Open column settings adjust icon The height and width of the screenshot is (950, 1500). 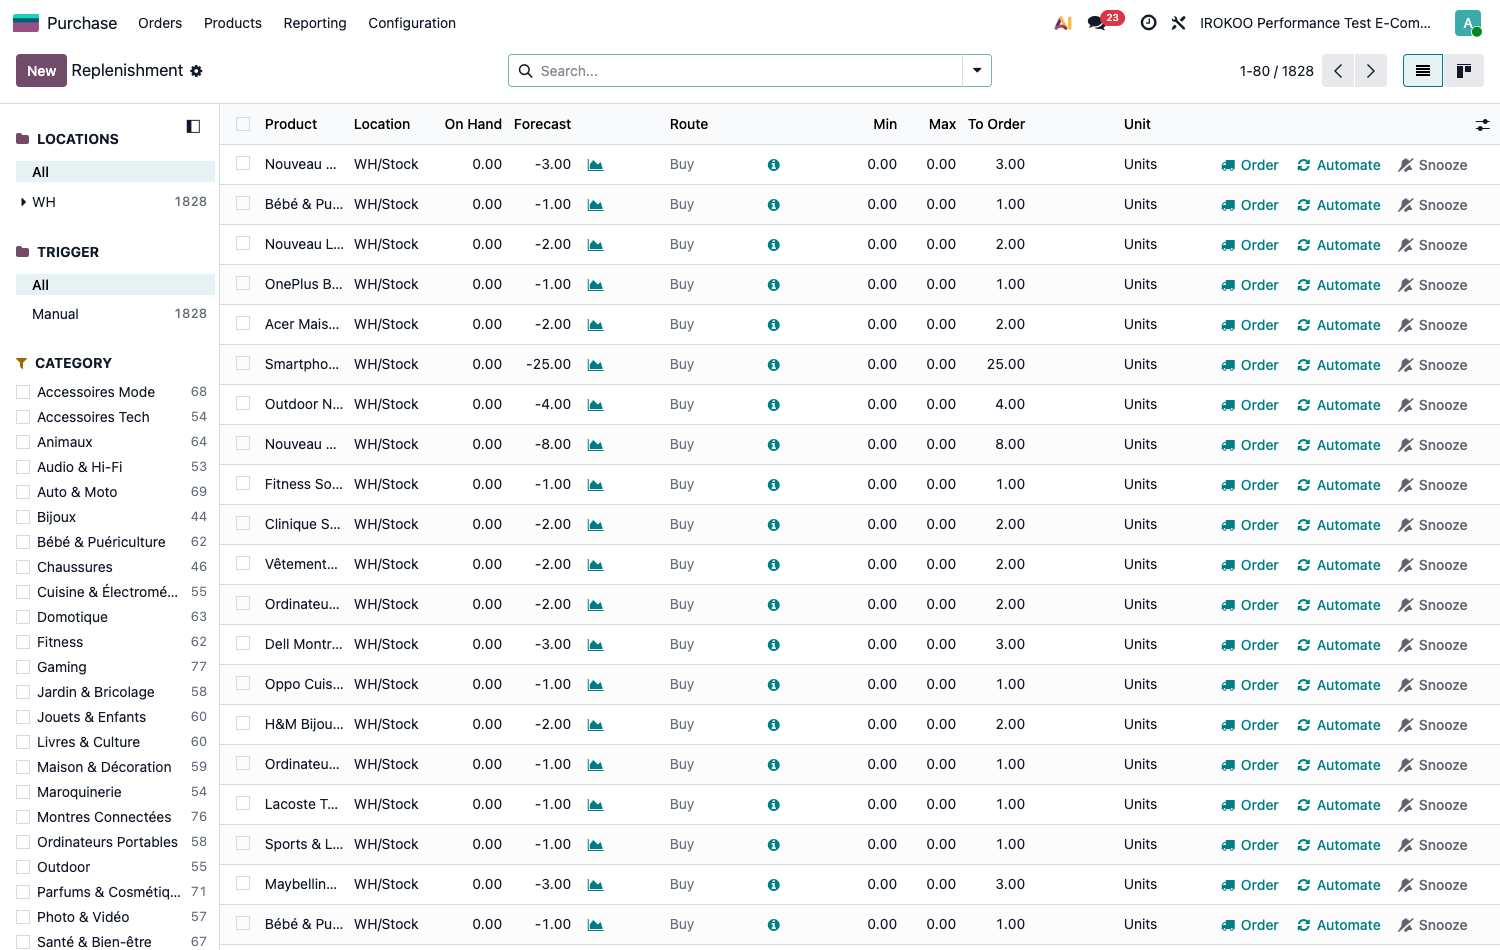point(1482,125)
